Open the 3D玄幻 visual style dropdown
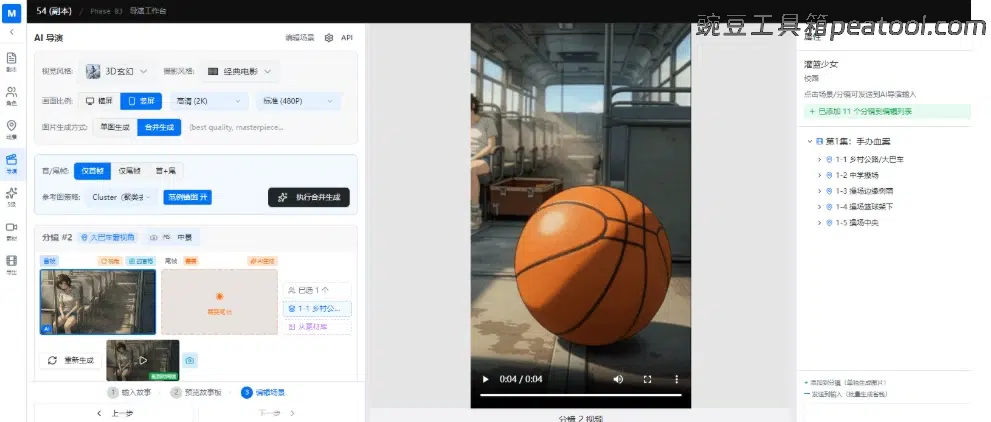991x422 pixels. pos(117,71)
